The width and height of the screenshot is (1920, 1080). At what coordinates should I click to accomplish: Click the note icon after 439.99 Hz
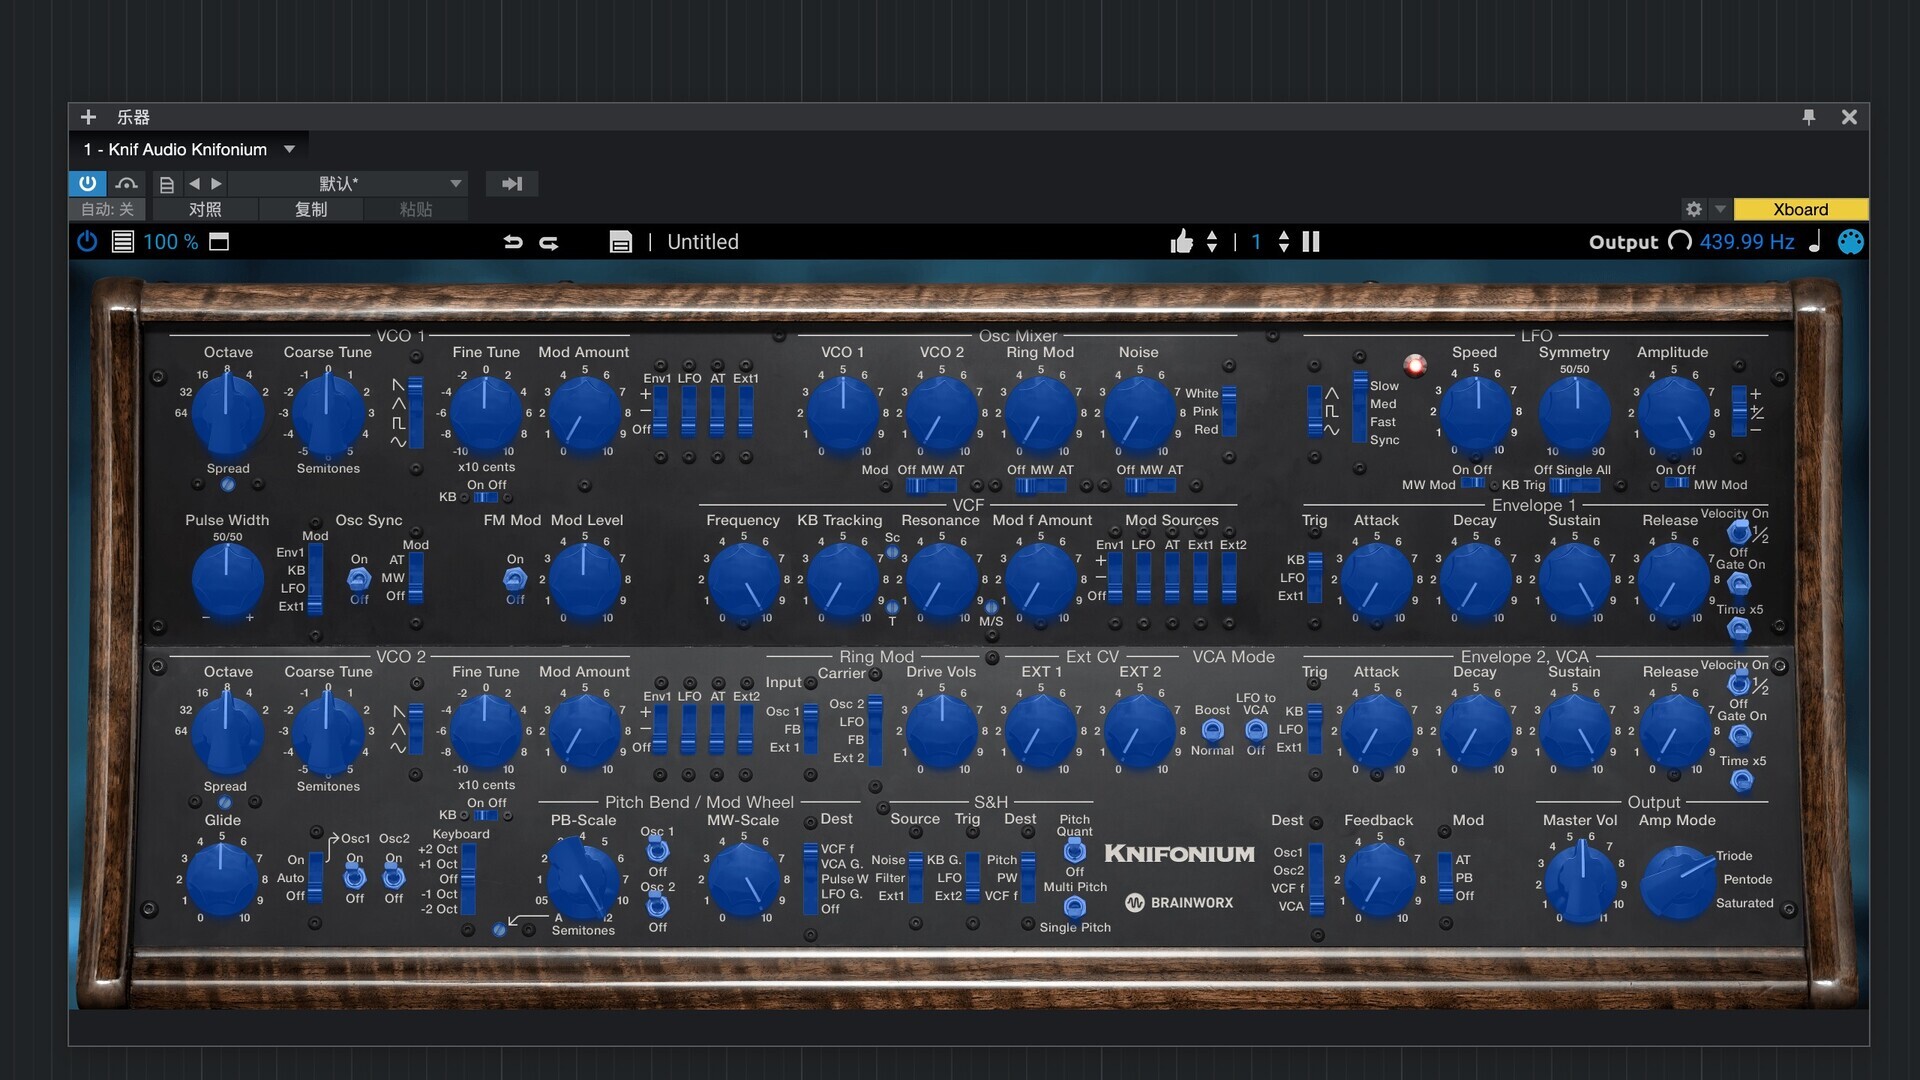[1815, 242]
